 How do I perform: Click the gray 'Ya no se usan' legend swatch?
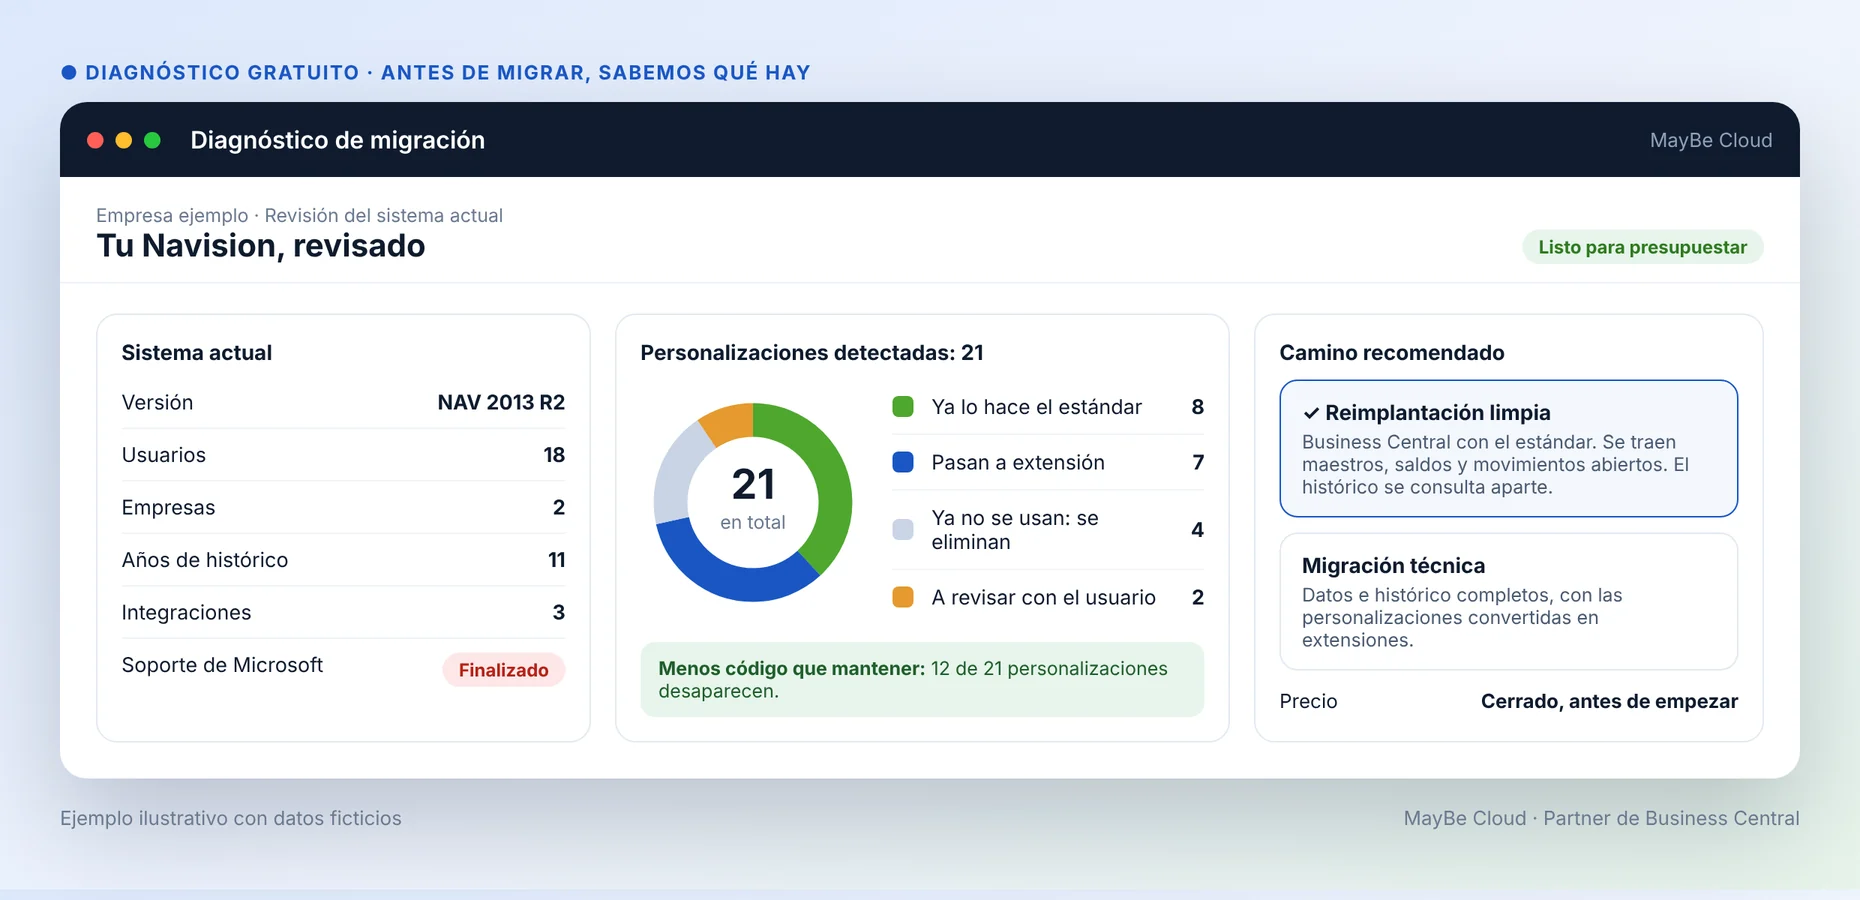(x=903, y=530)
